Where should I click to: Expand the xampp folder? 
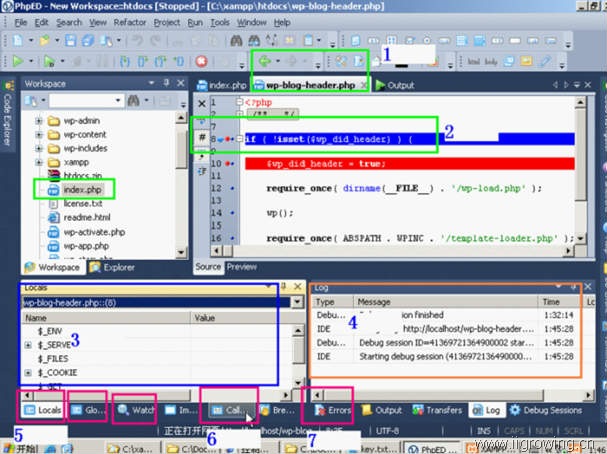(39, 162)
